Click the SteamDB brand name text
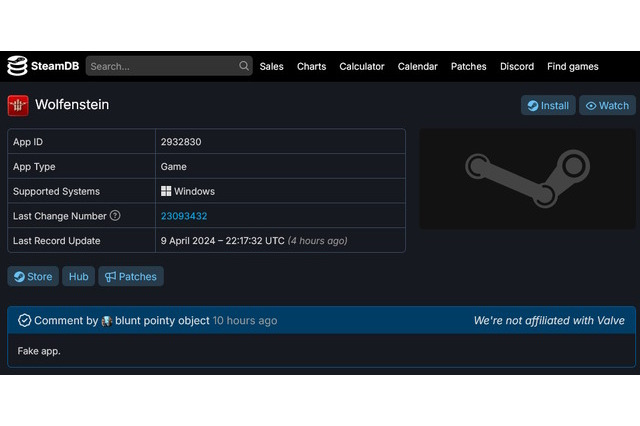Viewport: 640px width, 426px height. click(x=55, y=66)
